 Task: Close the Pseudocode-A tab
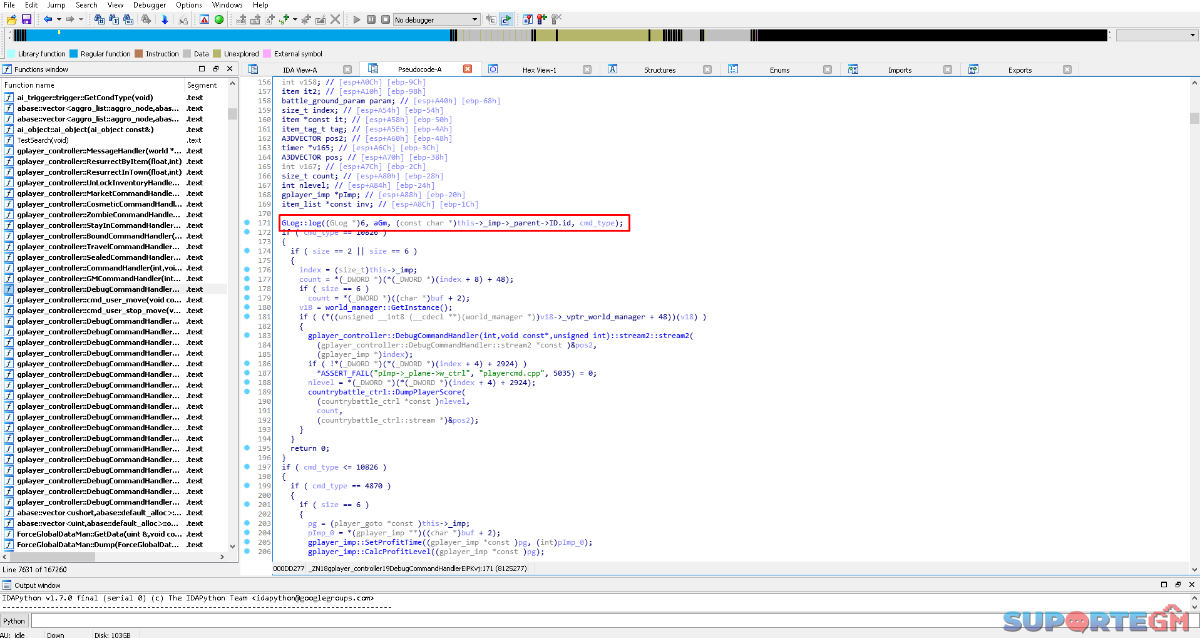[467, 70]
